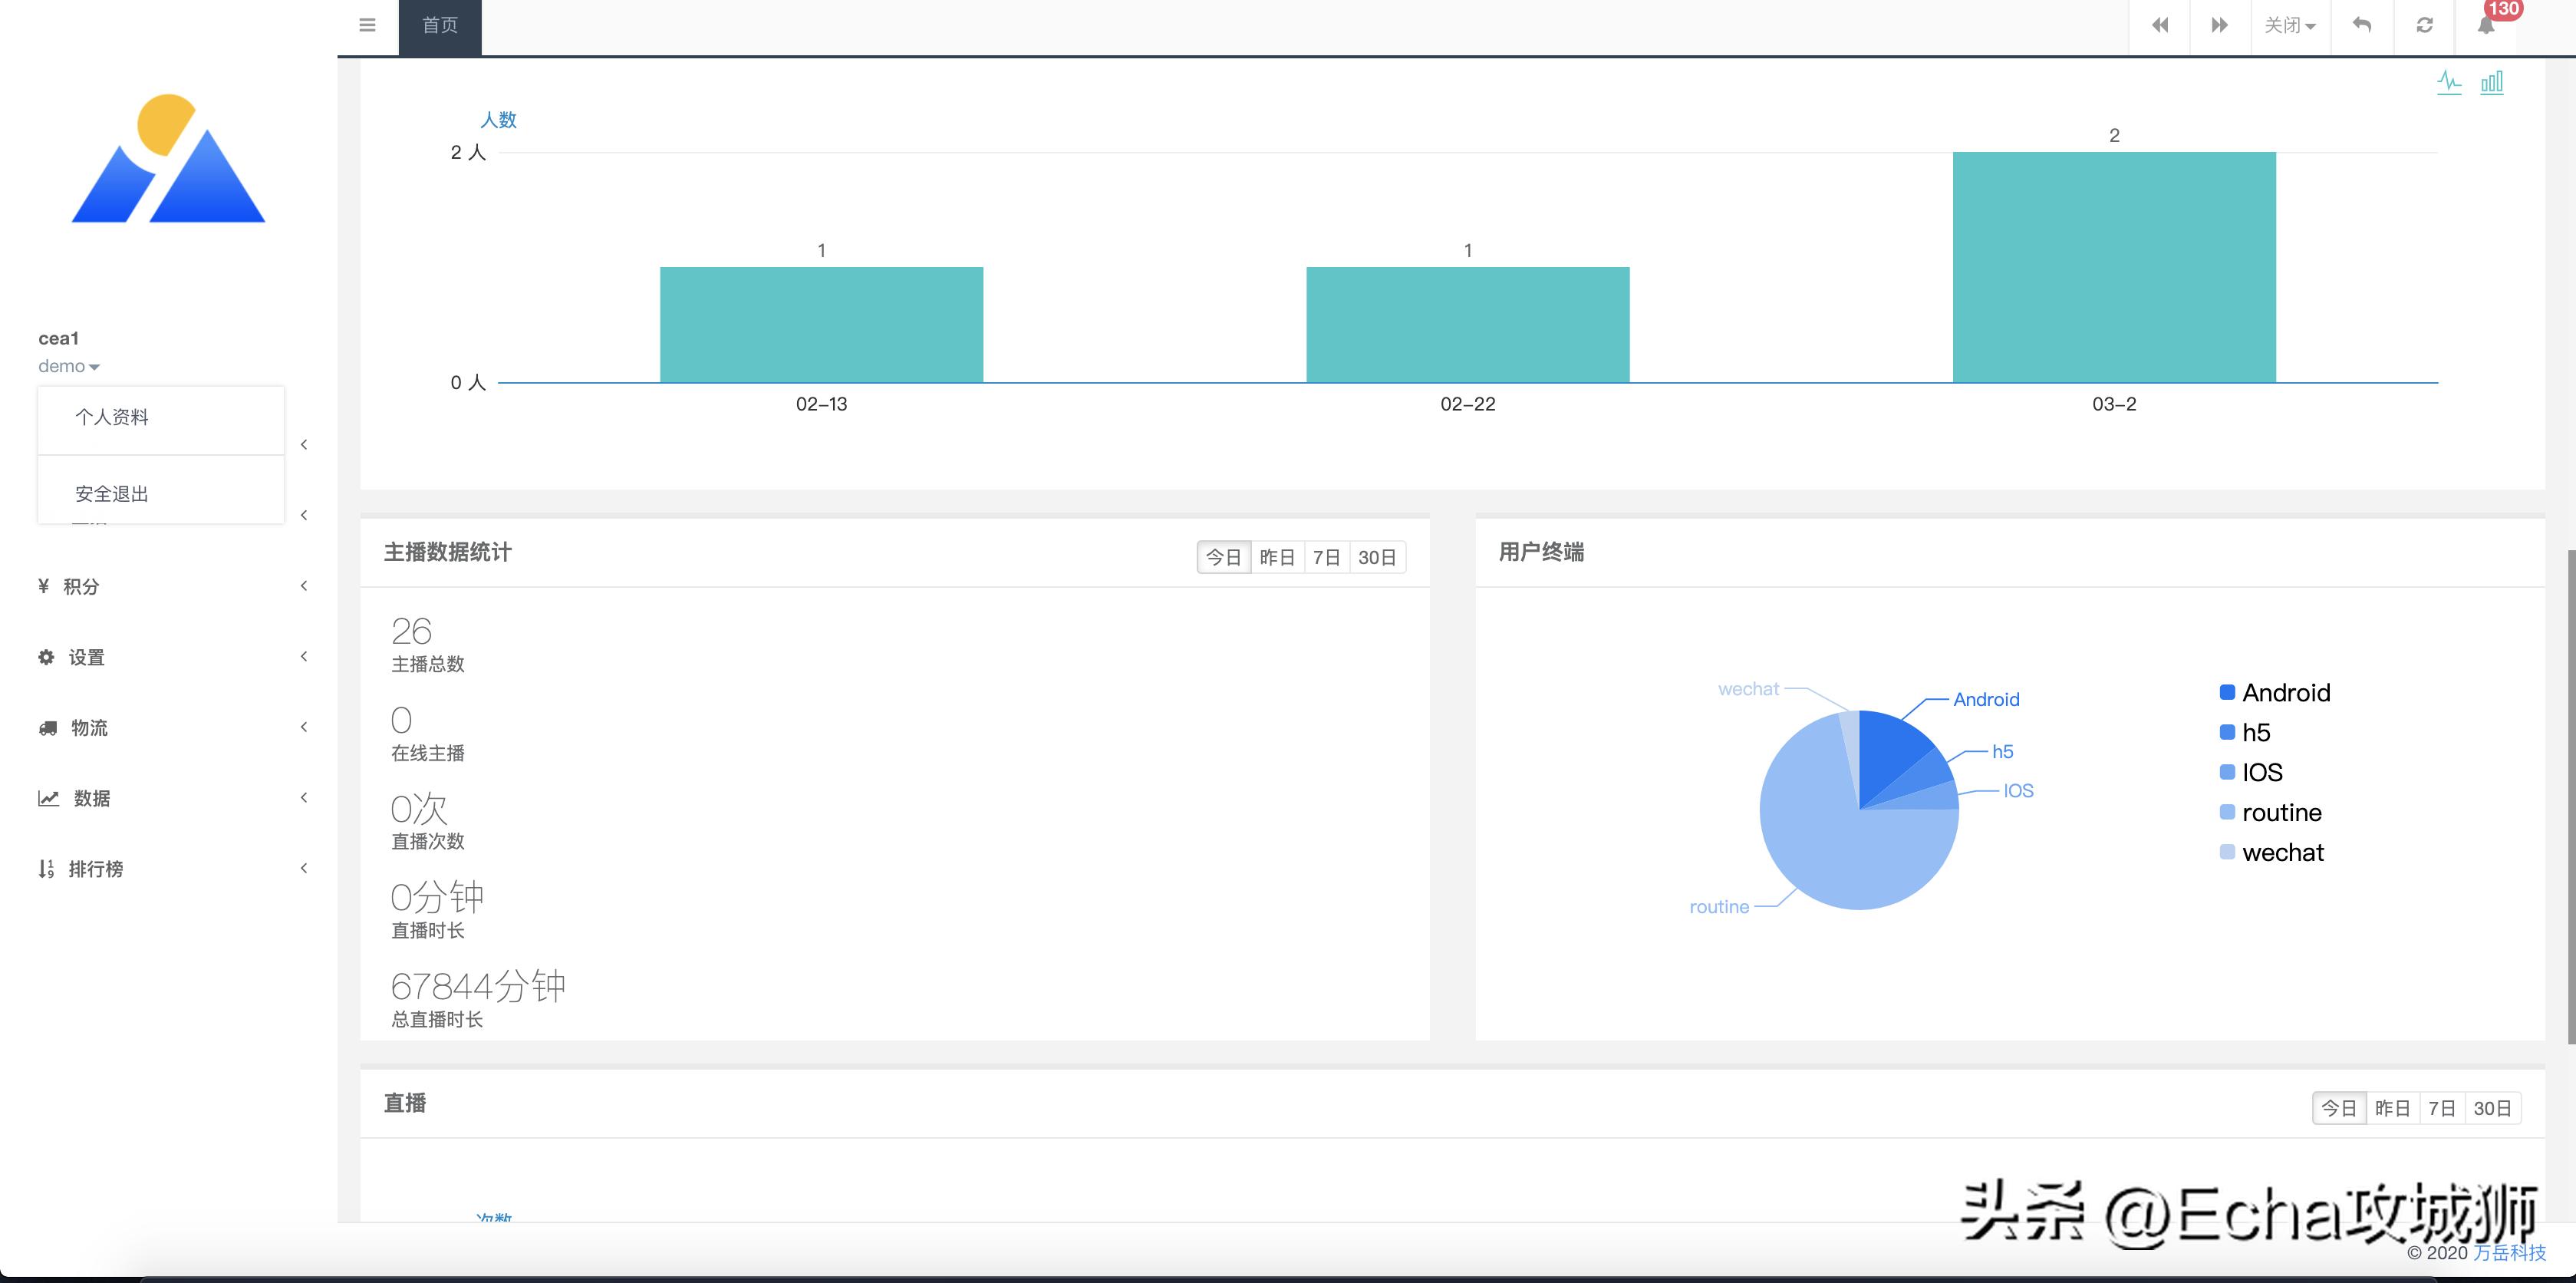
Task: Click the refresh icon in the top bar
Action: click(x=2424, y=25)
